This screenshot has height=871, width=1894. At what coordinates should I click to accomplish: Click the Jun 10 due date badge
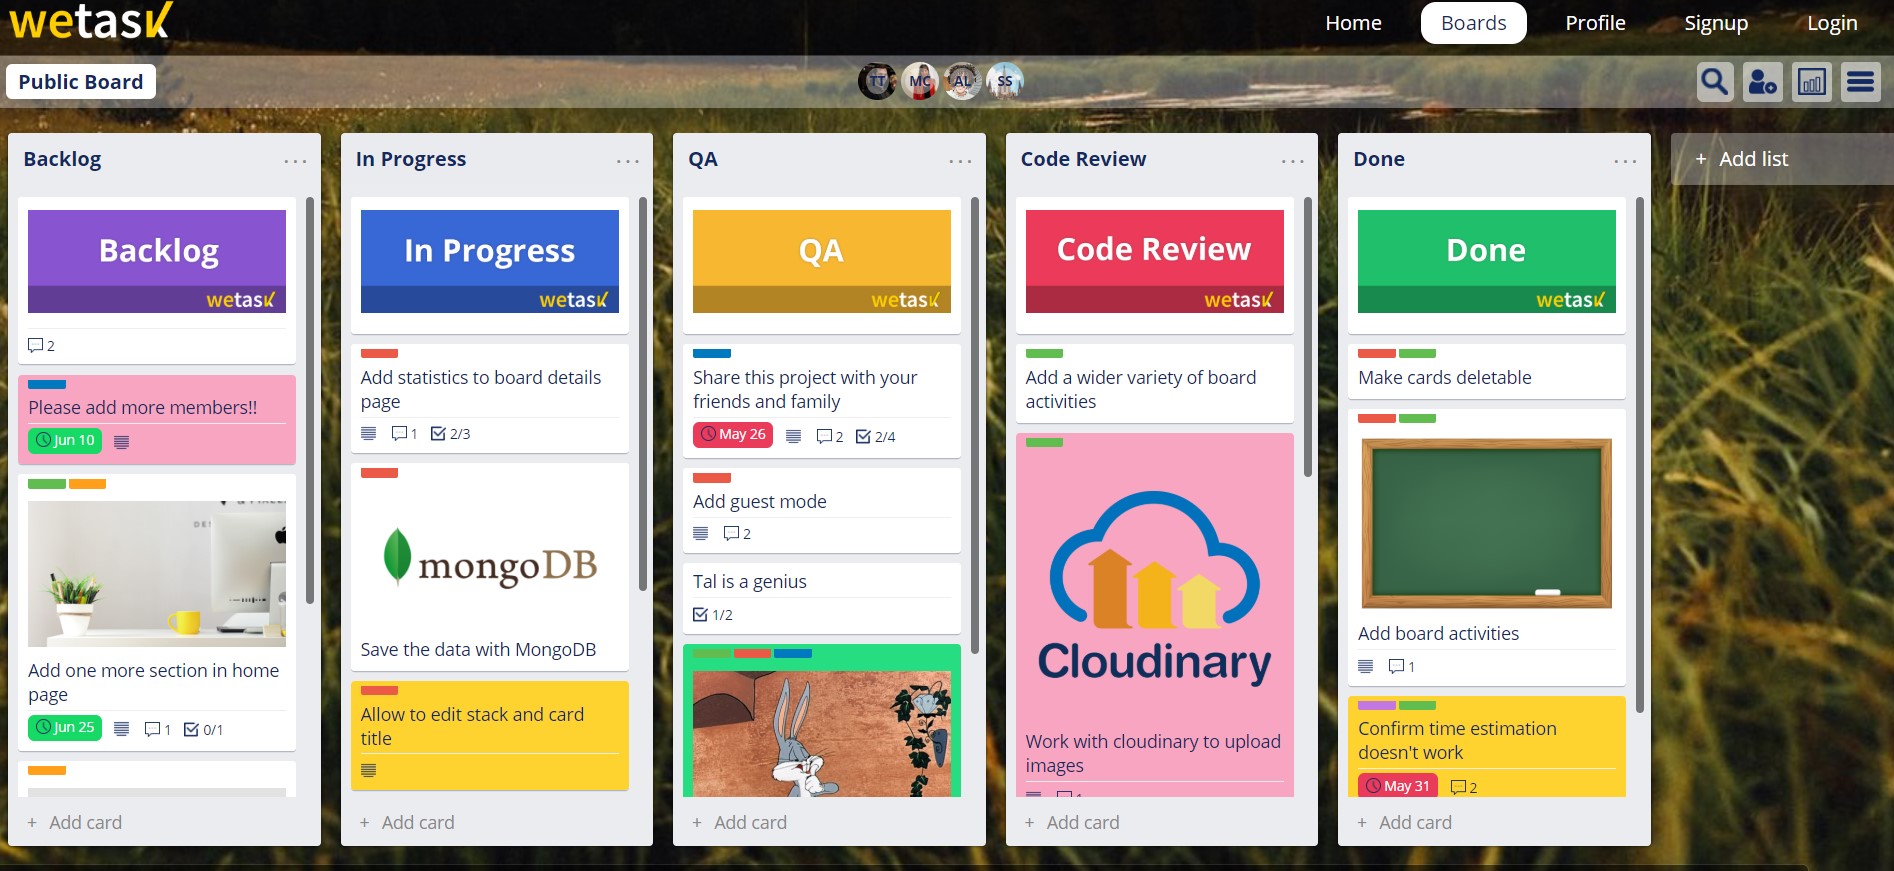click(65, 440)
